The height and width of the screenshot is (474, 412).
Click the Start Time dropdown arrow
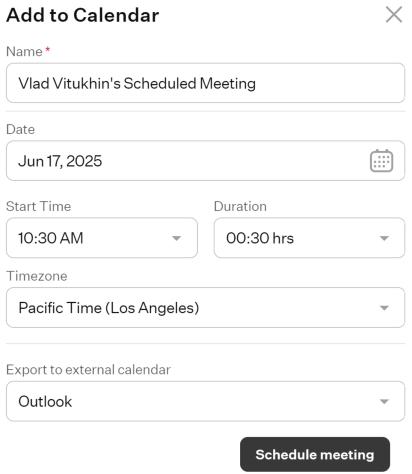click(x=176, y=238)
